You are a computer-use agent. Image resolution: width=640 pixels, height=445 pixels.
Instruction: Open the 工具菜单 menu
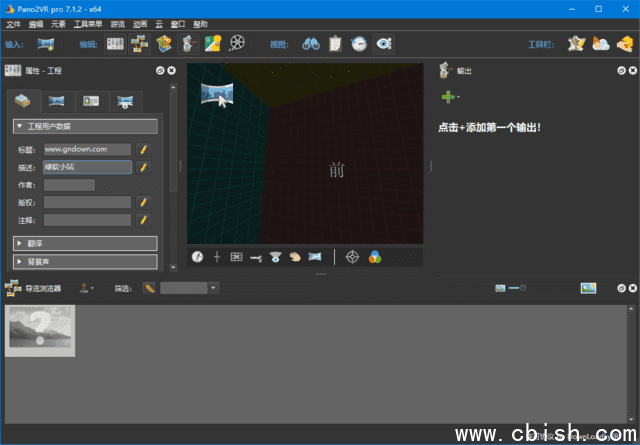point(88,23)
